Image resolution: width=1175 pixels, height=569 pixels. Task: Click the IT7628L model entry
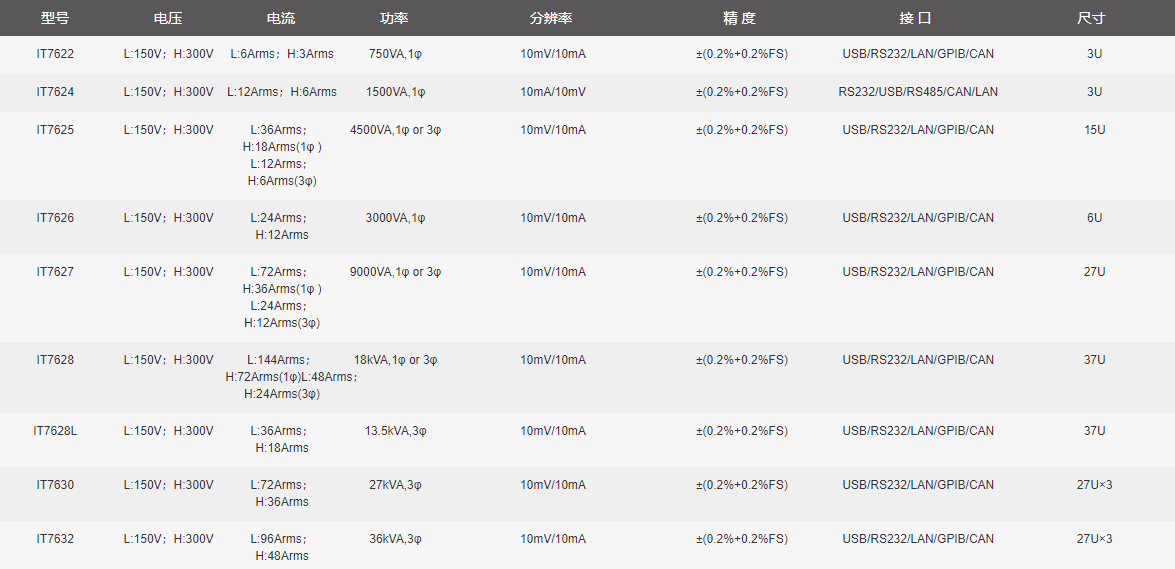click(x=55, y=431)
